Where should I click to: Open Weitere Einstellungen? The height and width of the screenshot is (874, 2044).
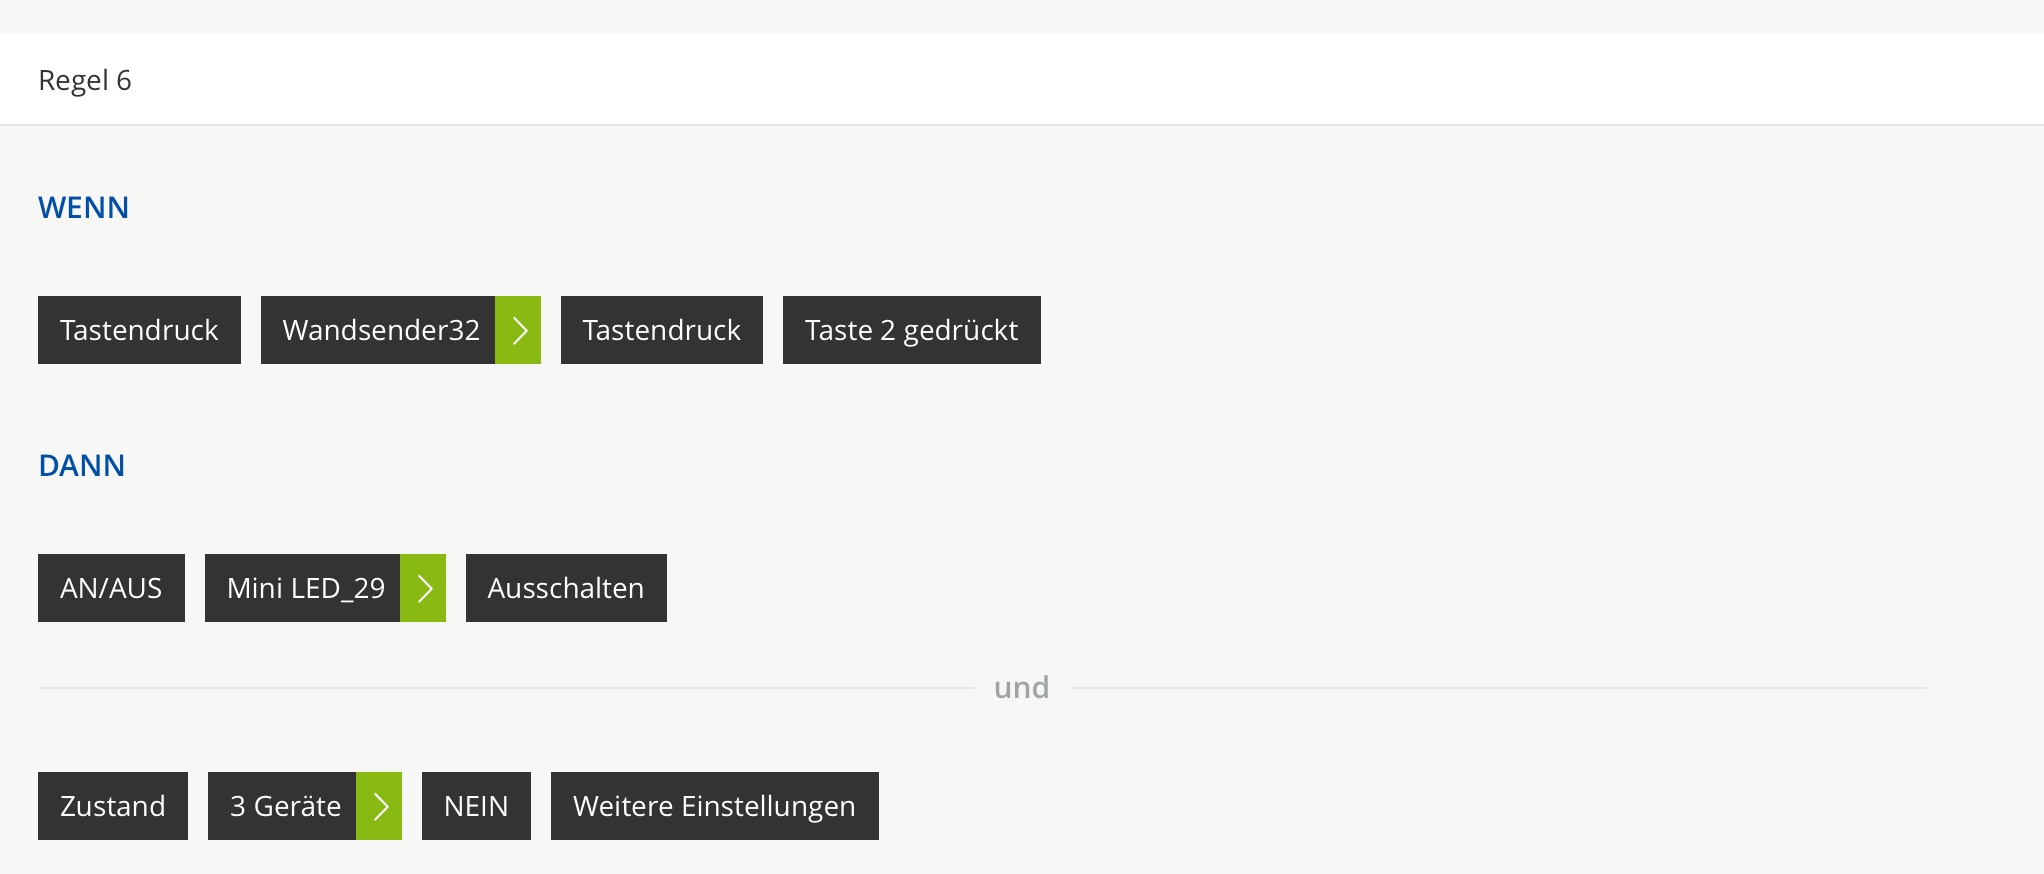[x=714, y=806]
